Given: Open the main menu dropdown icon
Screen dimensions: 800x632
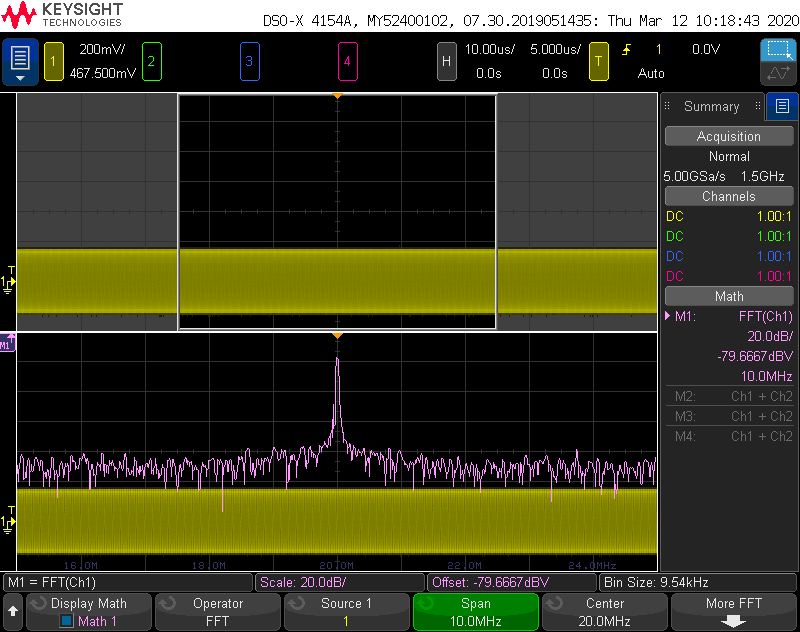Looking at the screenshot, I should coord(20,61).
